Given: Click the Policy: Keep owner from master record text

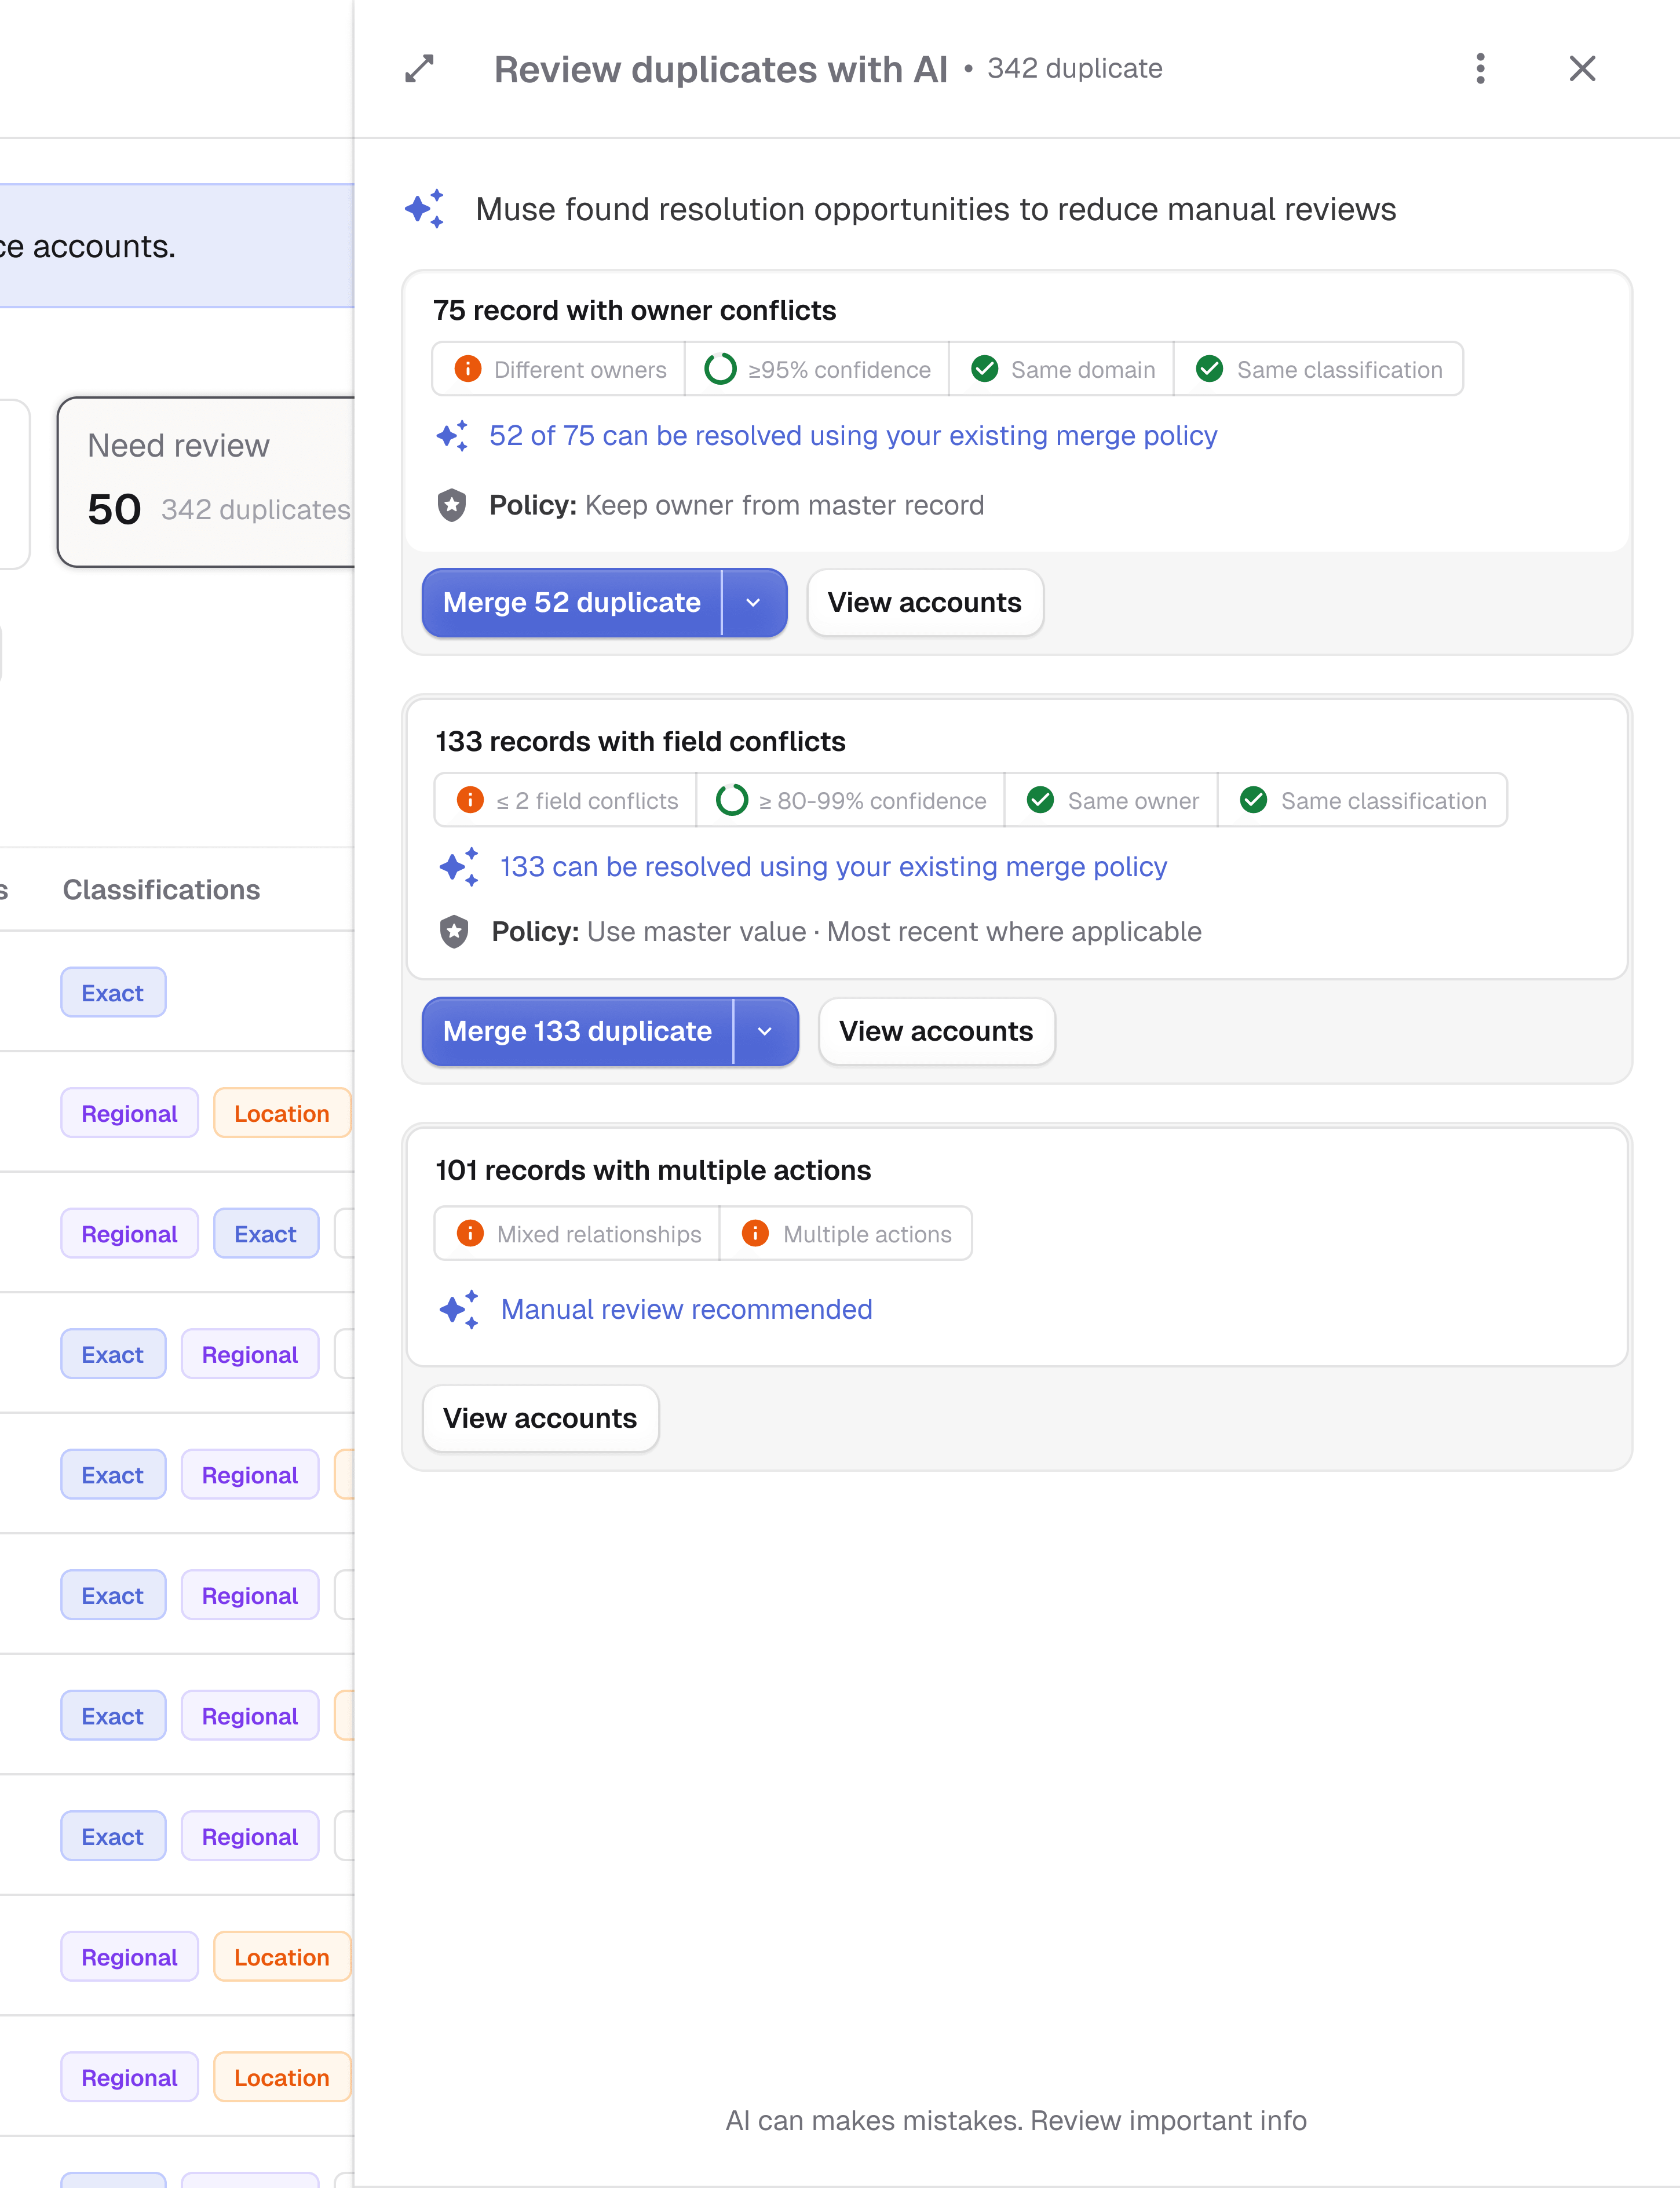Looking at the screenshot, I should click(x=736, y=505).
